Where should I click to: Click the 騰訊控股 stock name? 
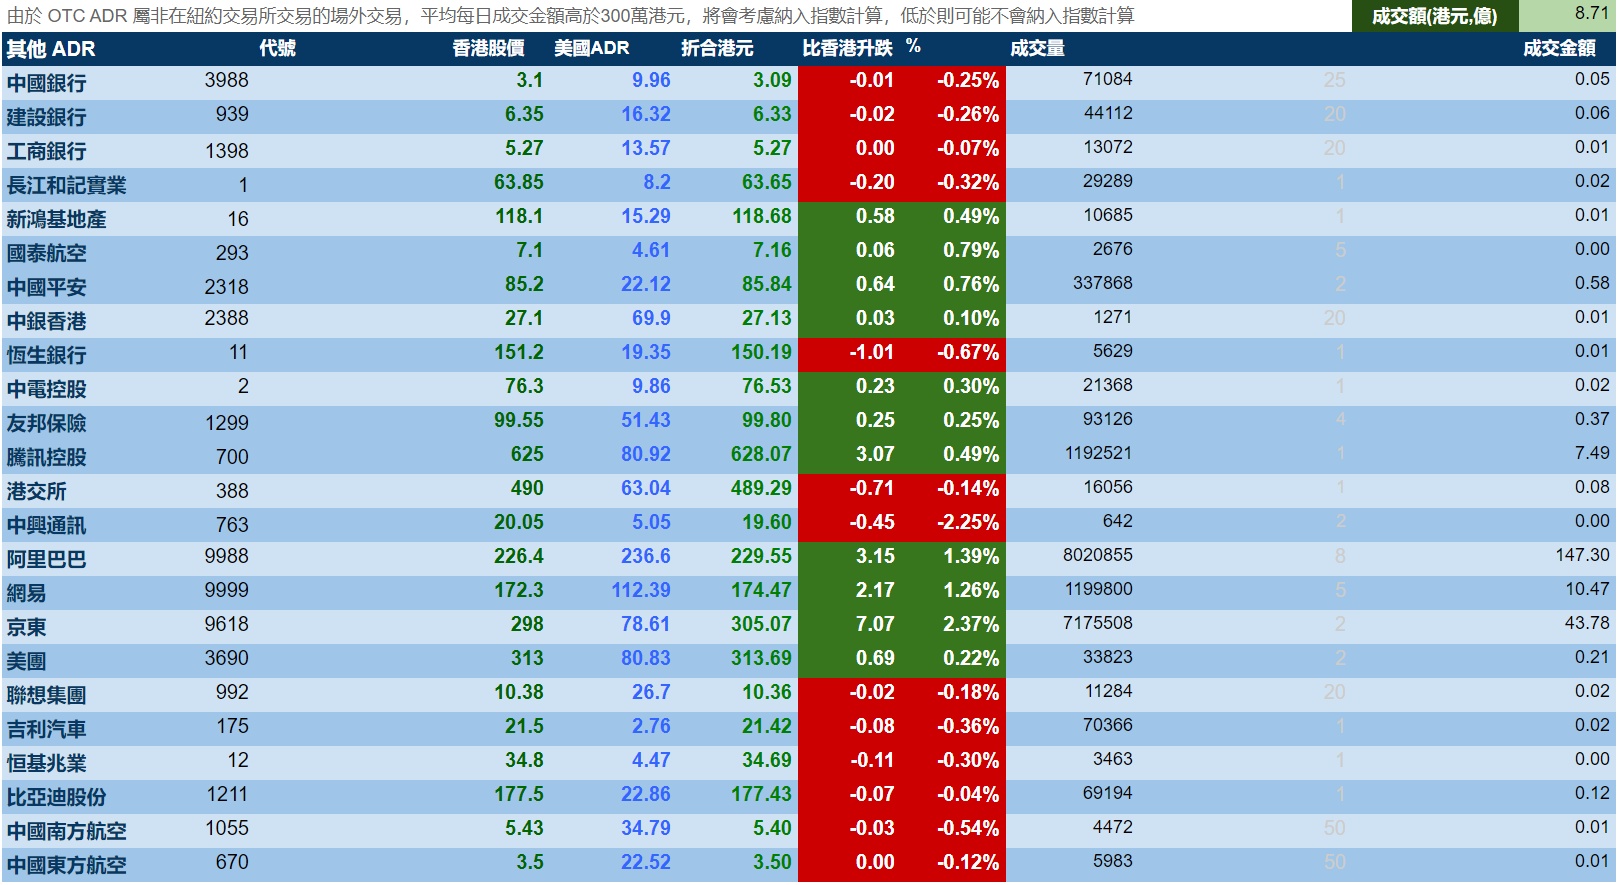[46, 457]
